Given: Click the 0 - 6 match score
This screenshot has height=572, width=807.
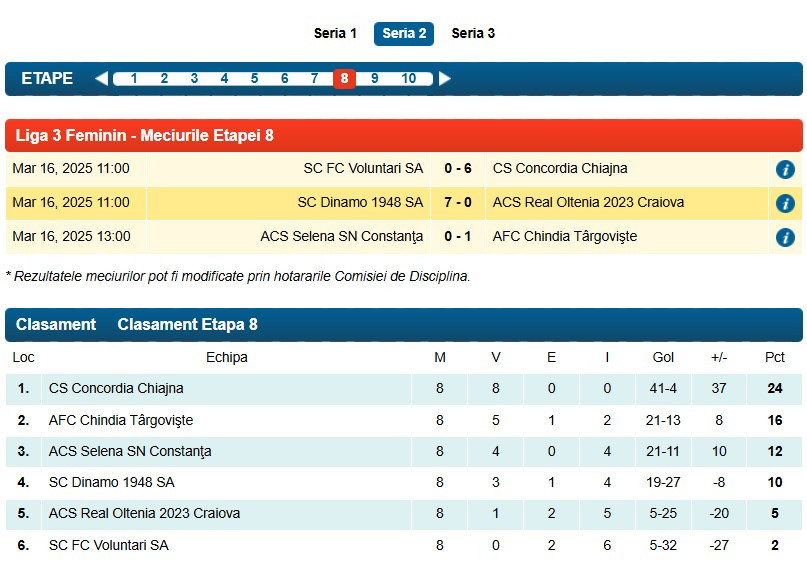Looking at the screenshot, I should pyautogui.click(x=458, y=168).
